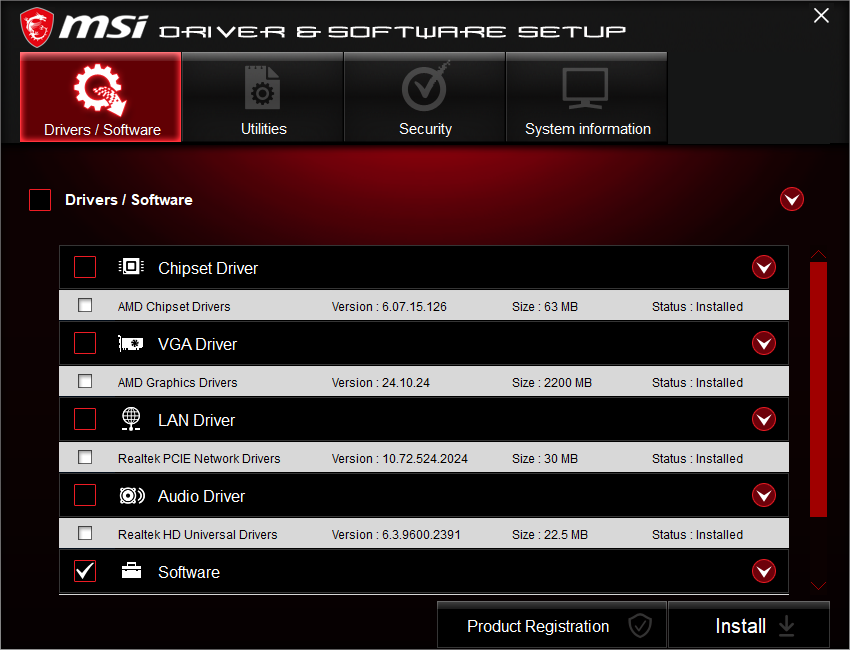The height and width of the screenshot is (650, 850).
Task: Check the VGA Driver category checkbox
Action: click(85, 343)
